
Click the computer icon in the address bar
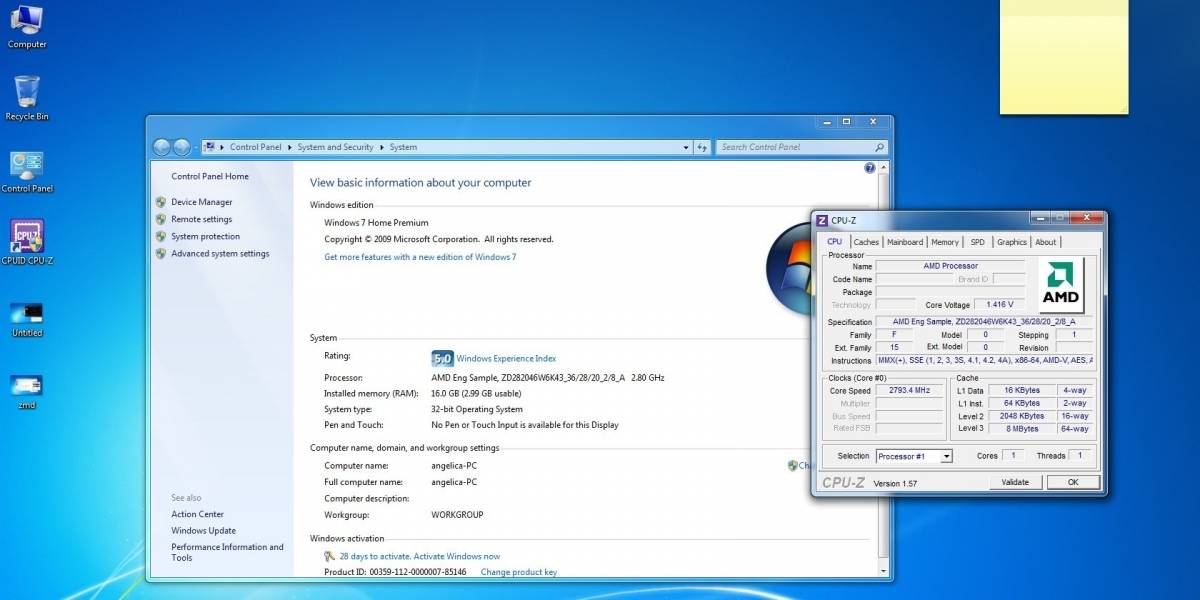point(210,147)
